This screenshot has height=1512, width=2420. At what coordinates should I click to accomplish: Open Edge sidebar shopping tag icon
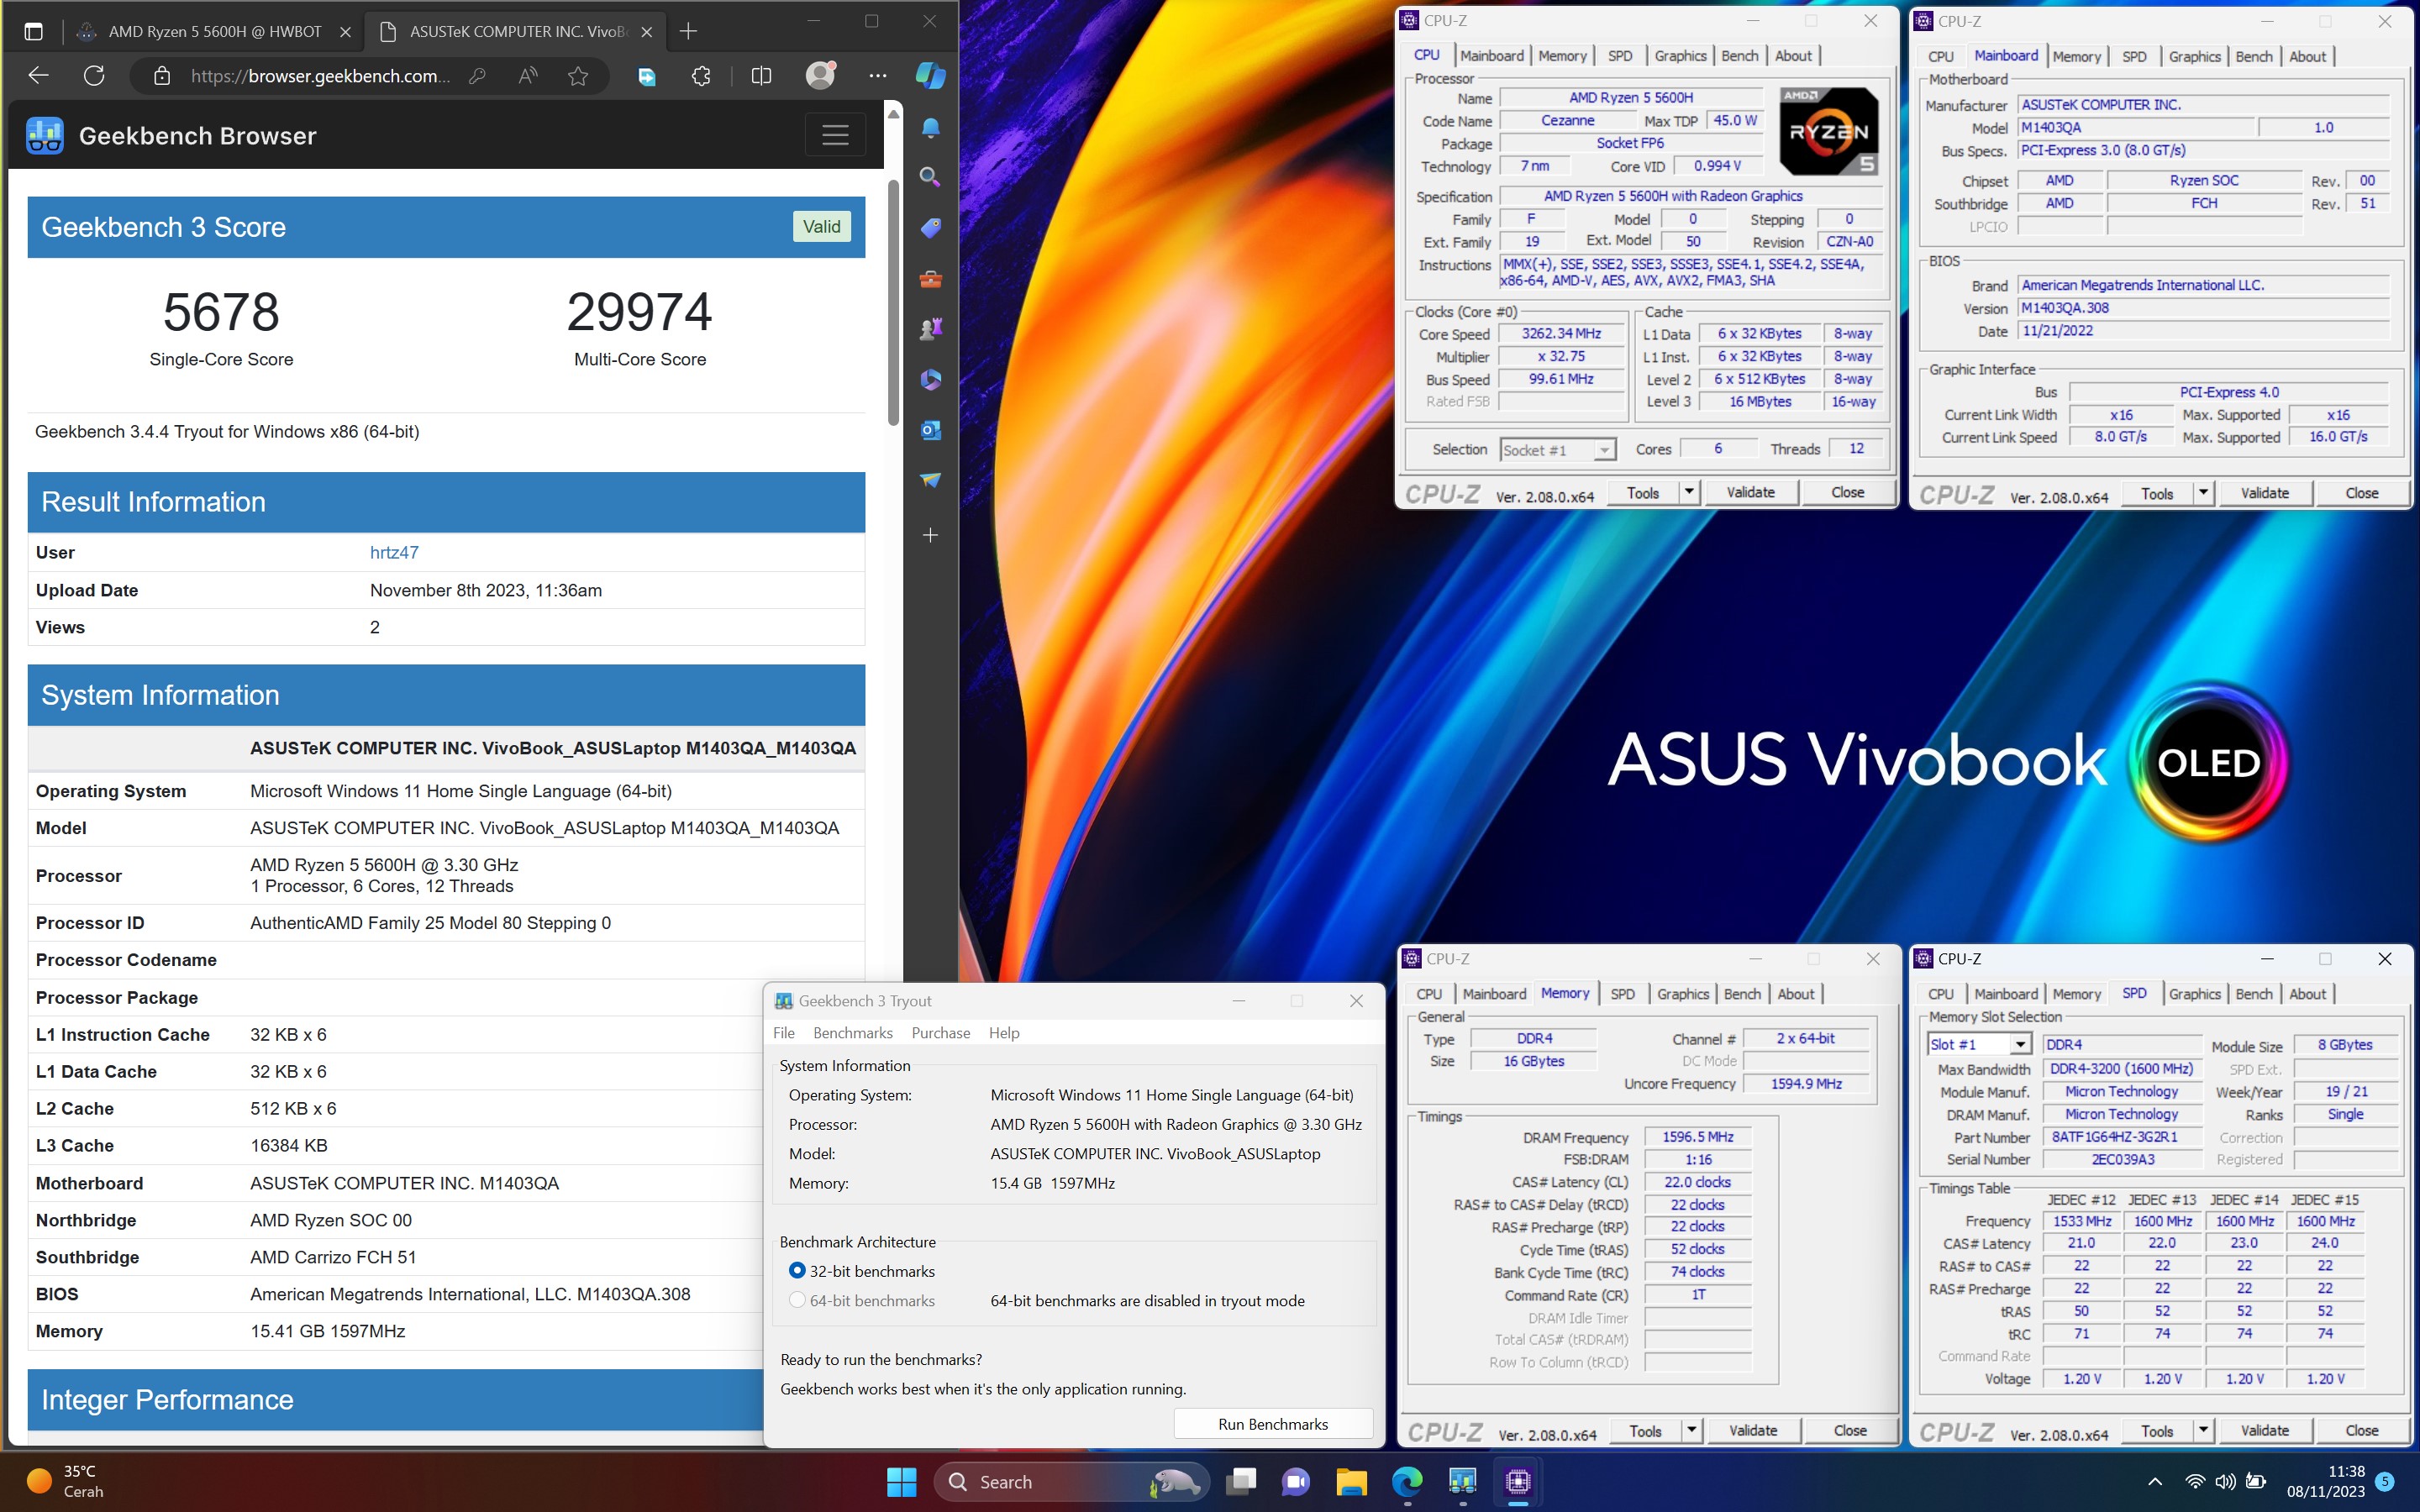point(931,228)
